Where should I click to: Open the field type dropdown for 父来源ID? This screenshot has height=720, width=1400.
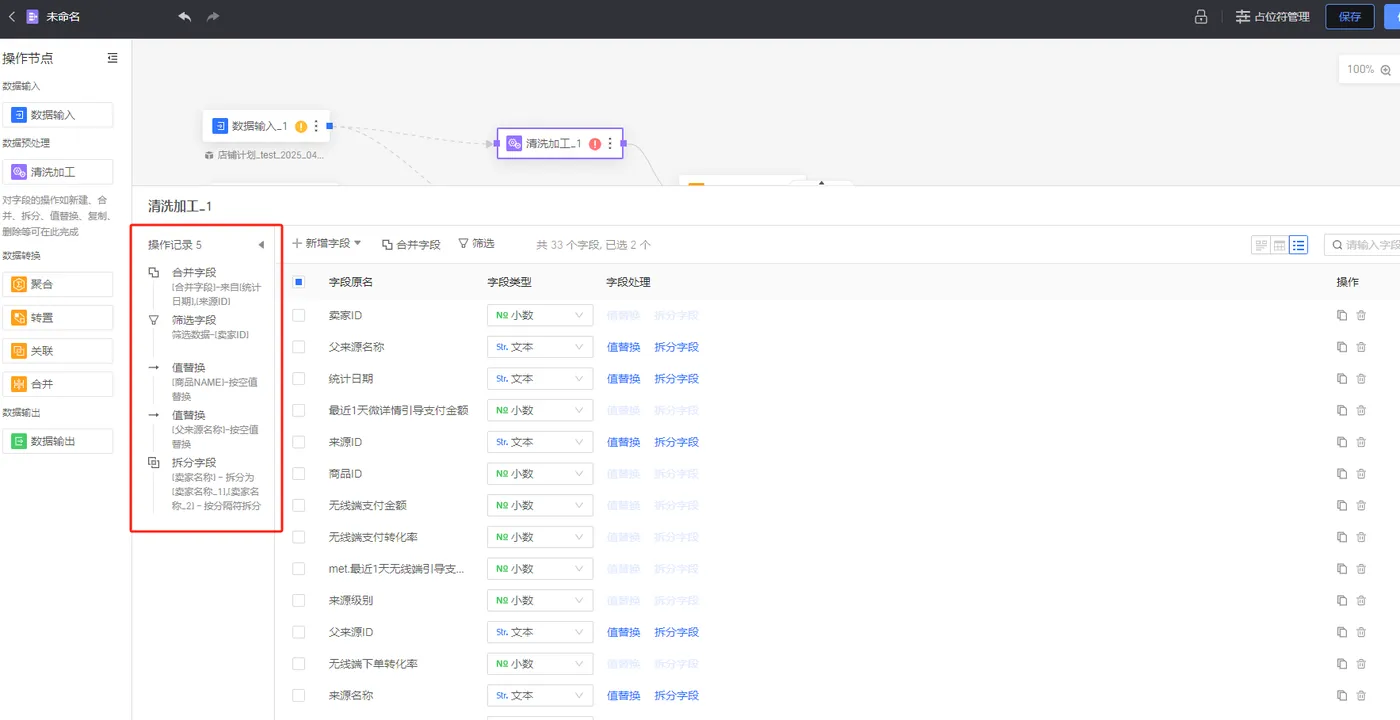pos(540,632)
